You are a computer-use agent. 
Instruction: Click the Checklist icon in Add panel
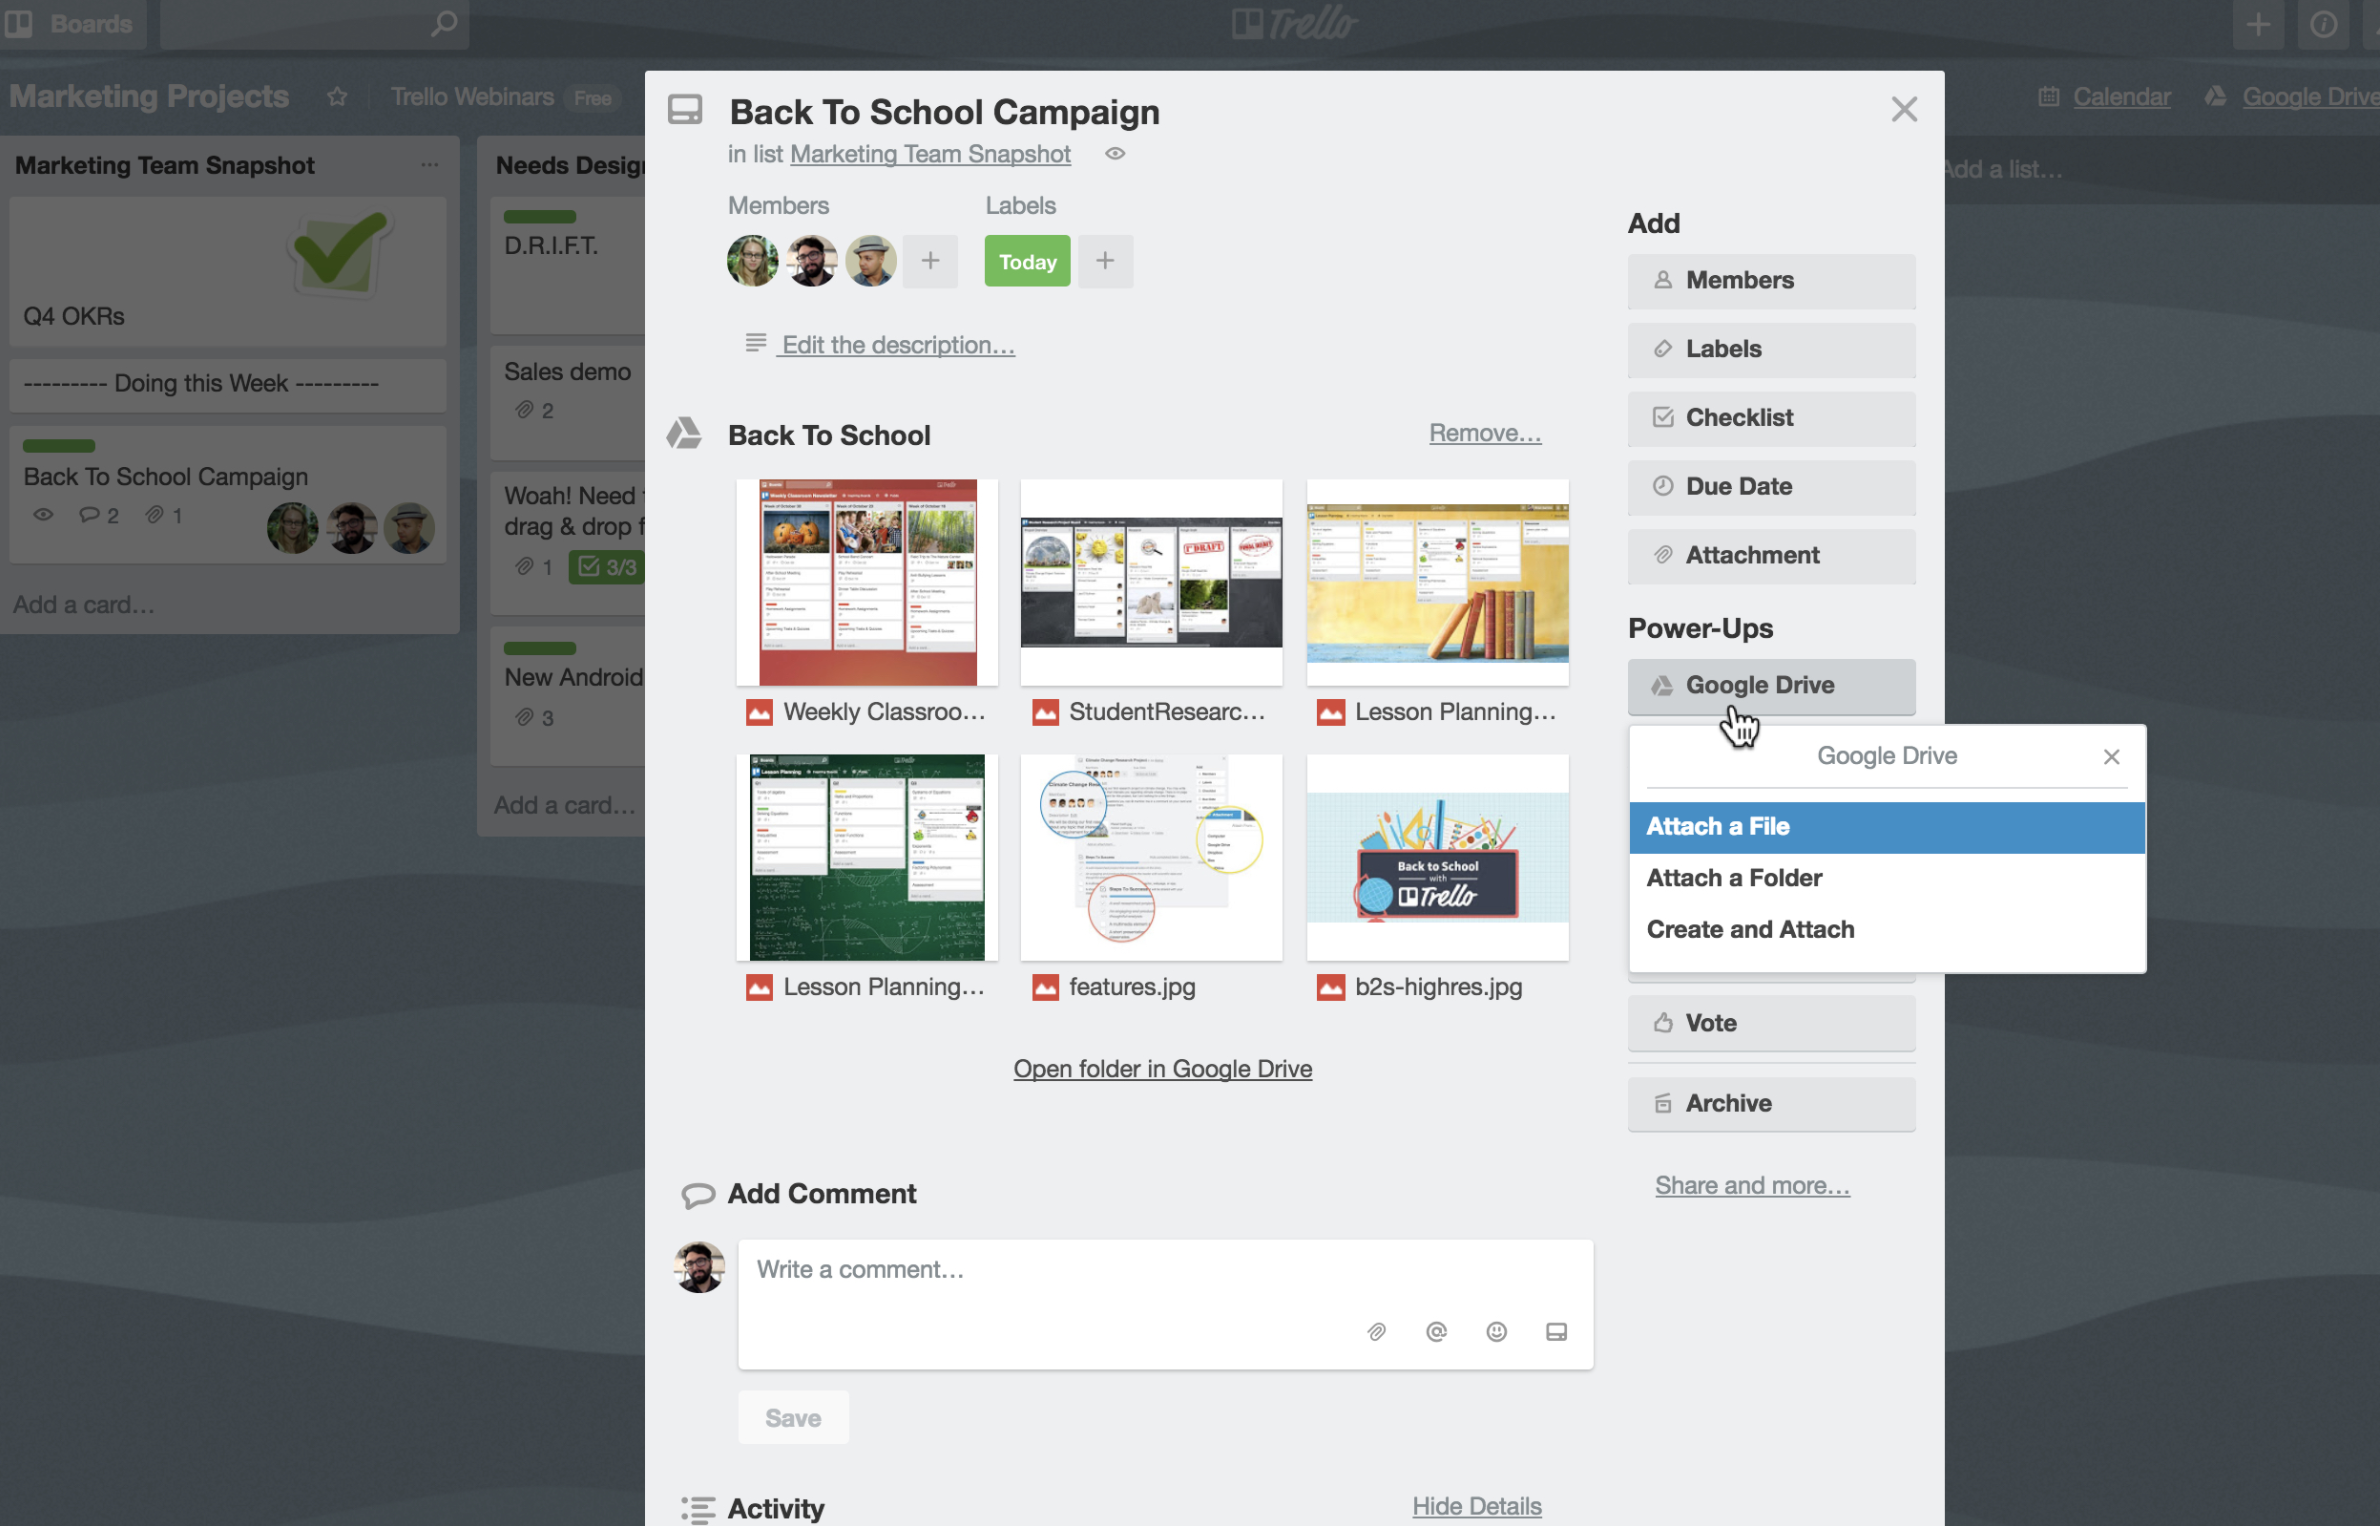1660,416
